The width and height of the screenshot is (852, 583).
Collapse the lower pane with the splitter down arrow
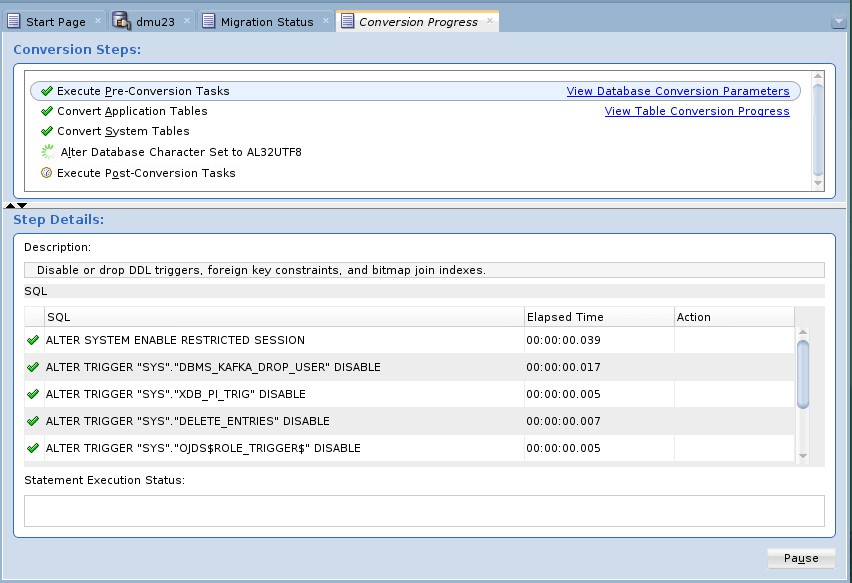point(22,205)
